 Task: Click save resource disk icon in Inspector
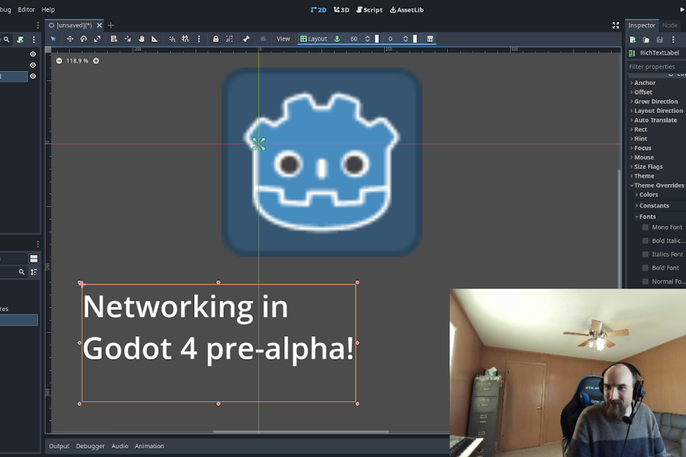[x=660, y=40]
